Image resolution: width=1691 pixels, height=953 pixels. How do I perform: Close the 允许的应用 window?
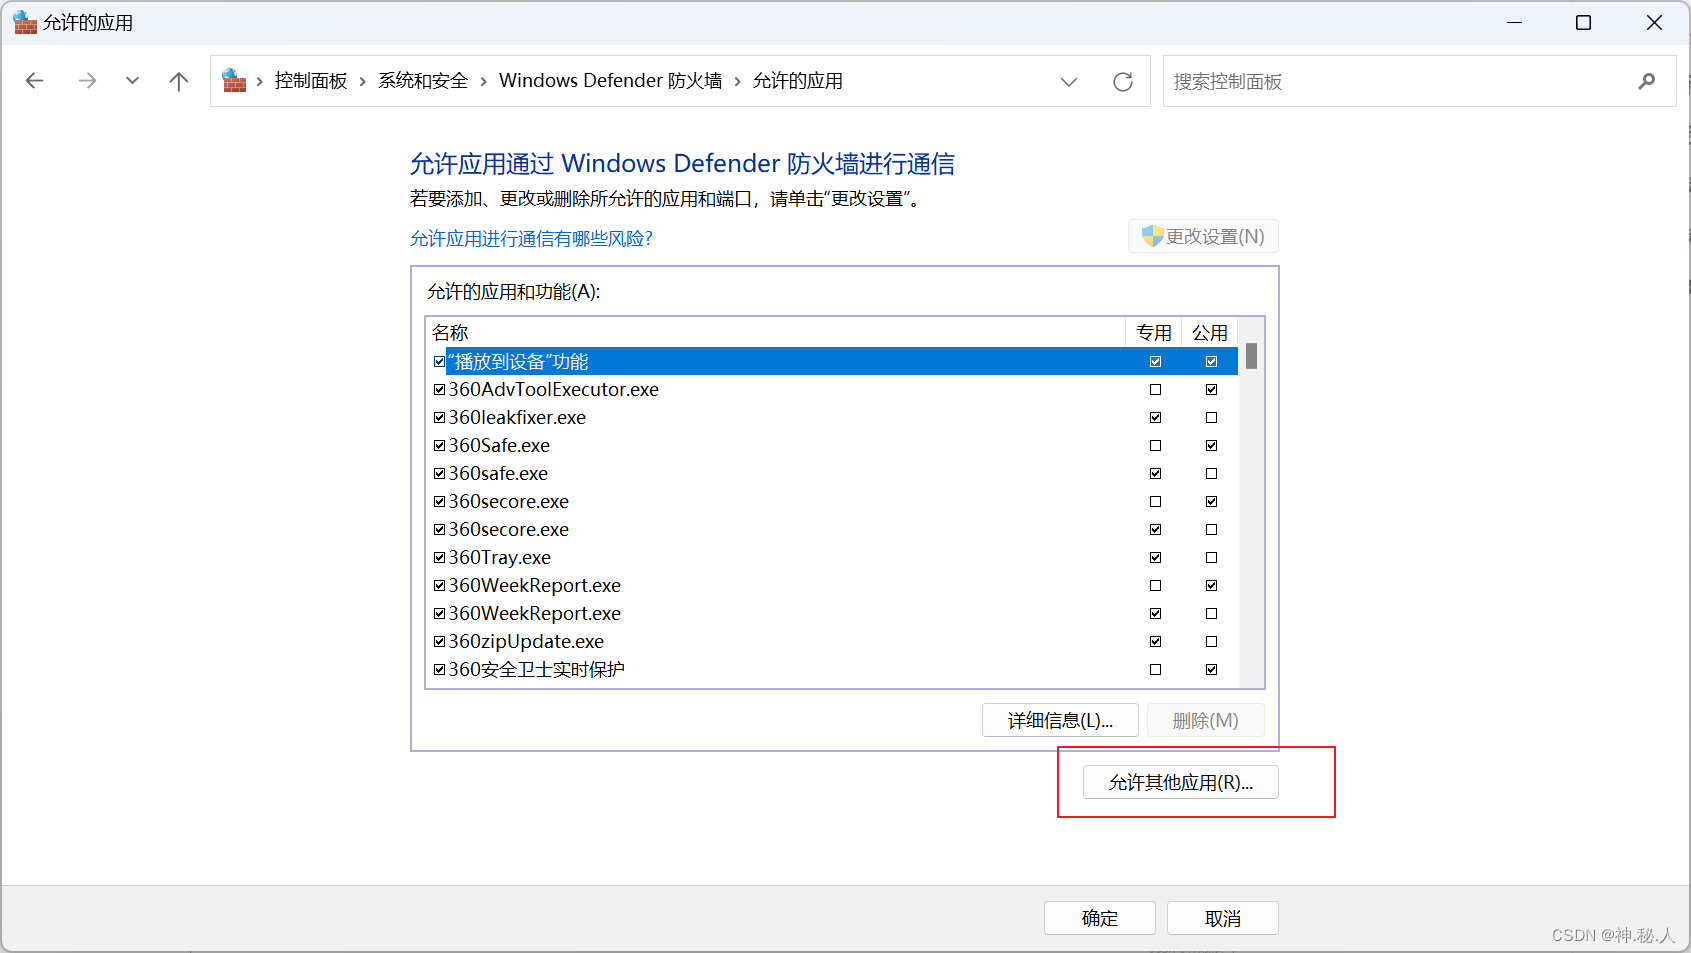(x=1654, y=22)
